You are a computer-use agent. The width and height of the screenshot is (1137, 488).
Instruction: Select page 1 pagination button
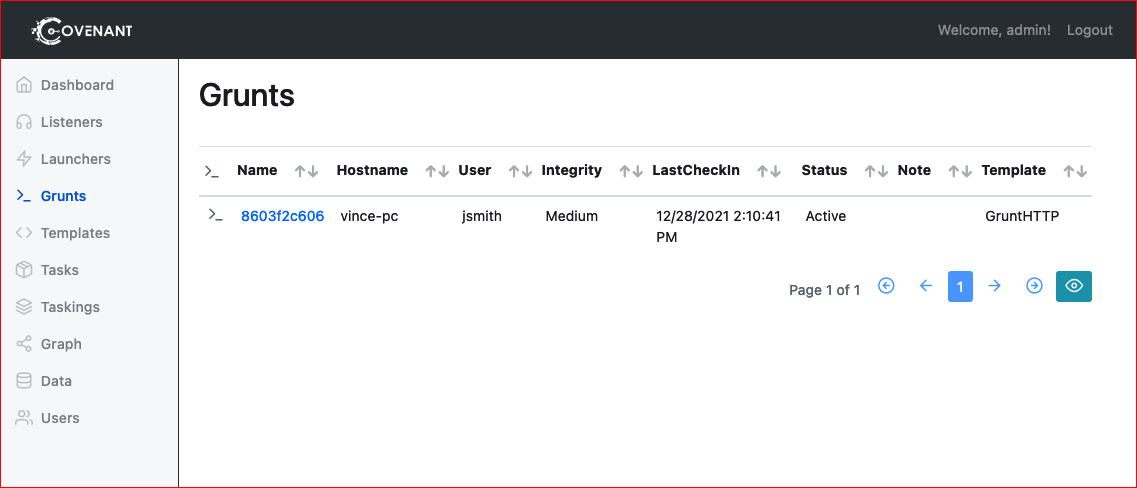point(960,286)
